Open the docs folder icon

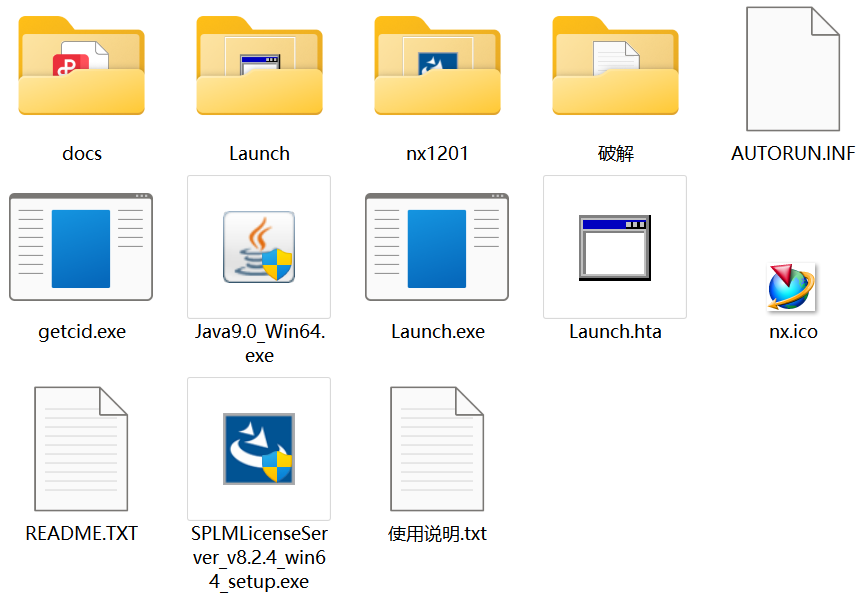click(x=81, y=65)
